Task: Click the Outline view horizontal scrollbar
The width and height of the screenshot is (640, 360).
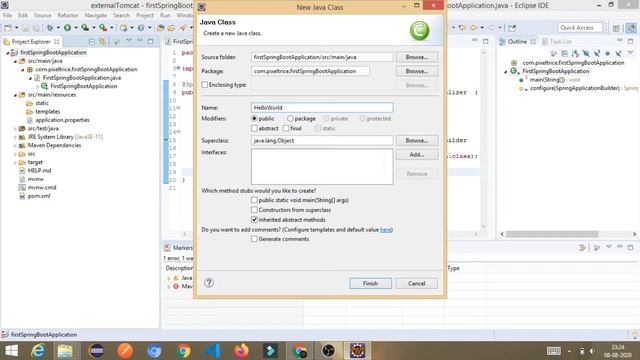Action: point(552,234)
